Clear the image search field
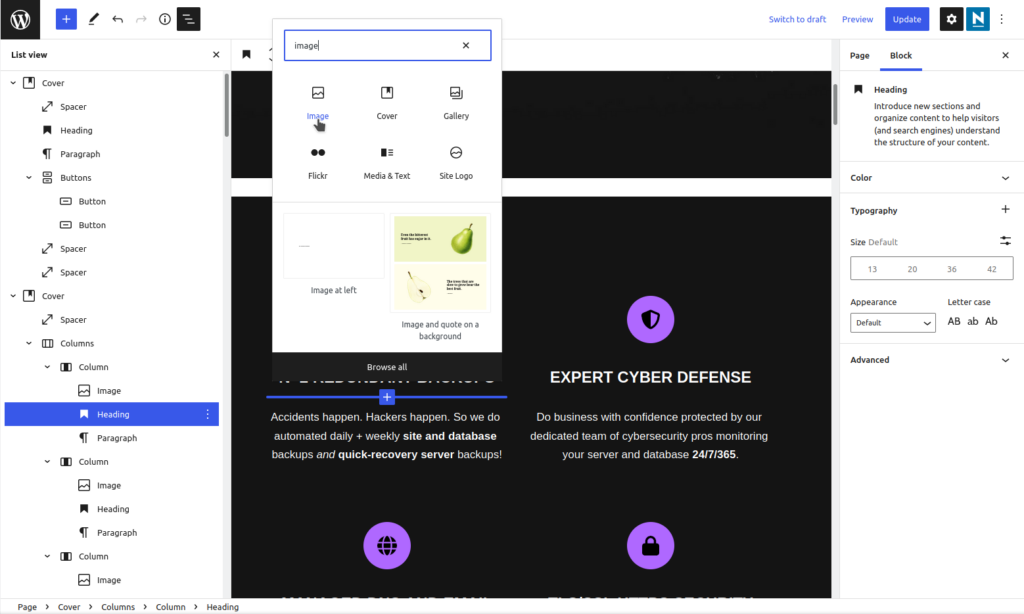Viewport: 1024px width, 614px height. pyautogui.click(x=466, y=45)
